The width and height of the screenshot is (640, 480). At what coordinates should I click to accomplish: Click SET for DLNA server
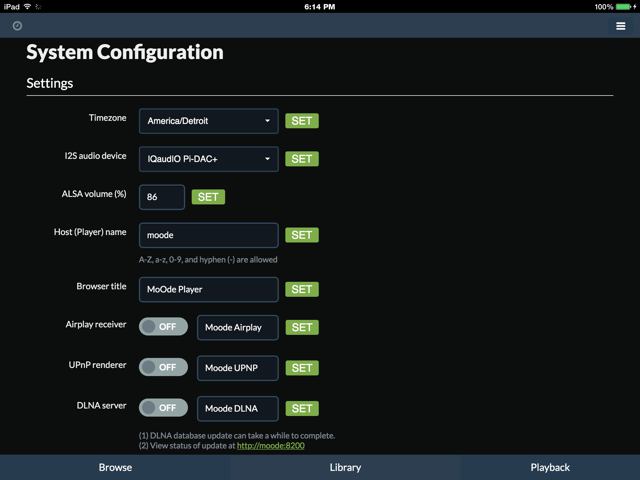(302, 408)
